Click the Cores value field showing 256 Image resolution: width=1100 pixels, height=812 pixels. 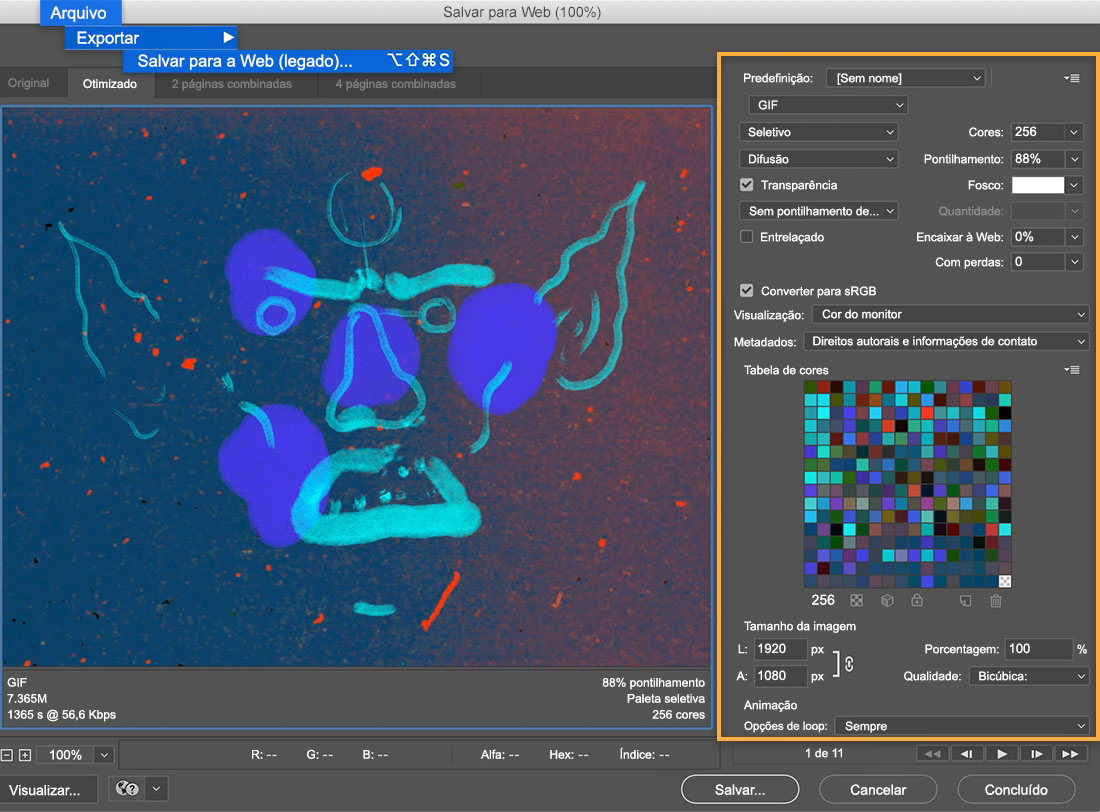tap(1038, 132)
